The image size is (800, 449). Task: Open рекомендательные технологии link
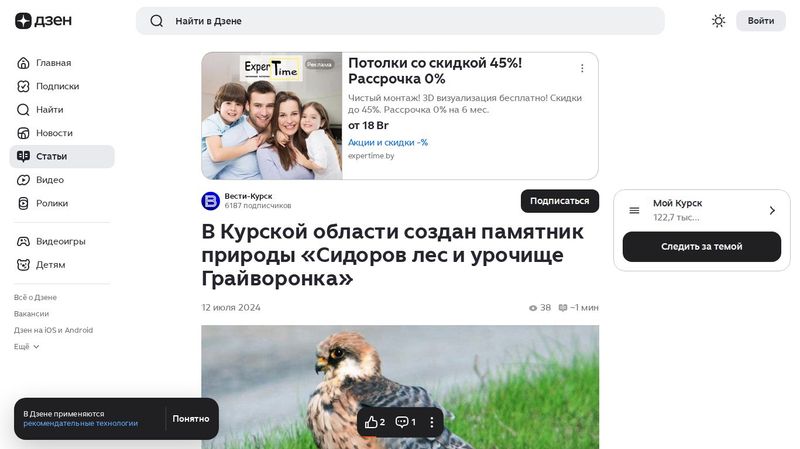(81, 423)
